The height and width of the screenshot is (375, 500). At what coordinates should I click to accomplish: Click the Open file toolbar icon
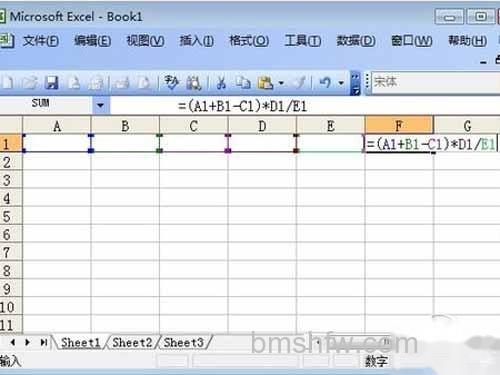tap(30, 83)
